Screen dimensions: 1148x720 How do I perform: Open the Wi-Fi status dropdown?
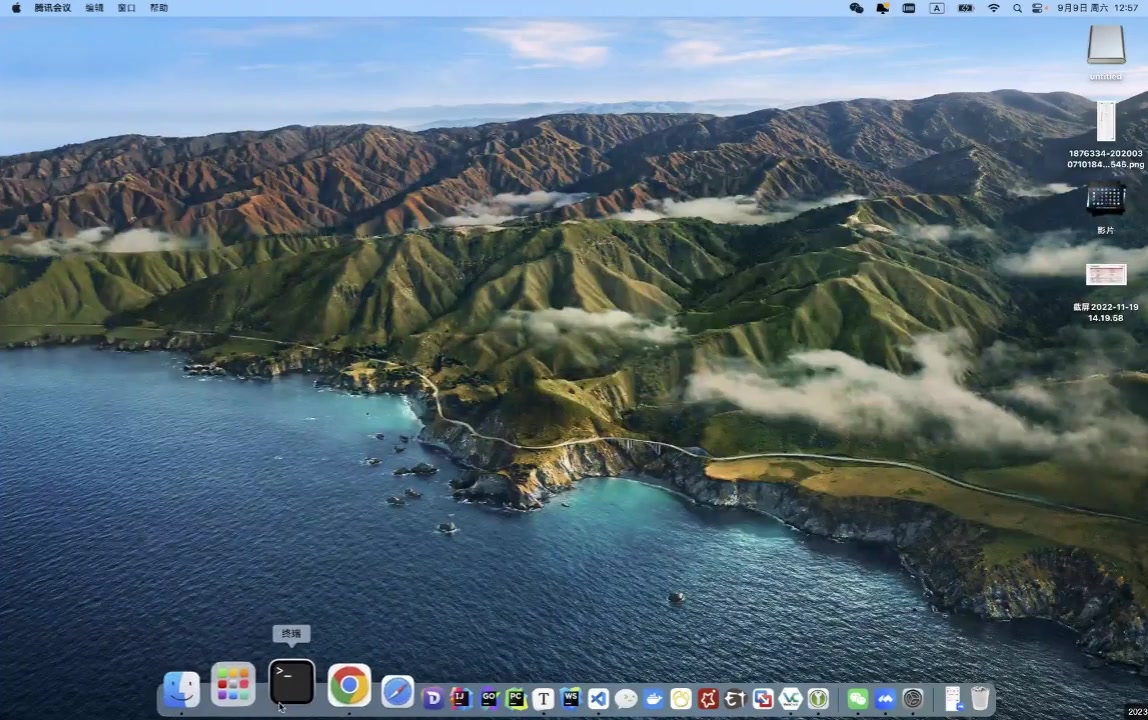click(x=993, y=8)
